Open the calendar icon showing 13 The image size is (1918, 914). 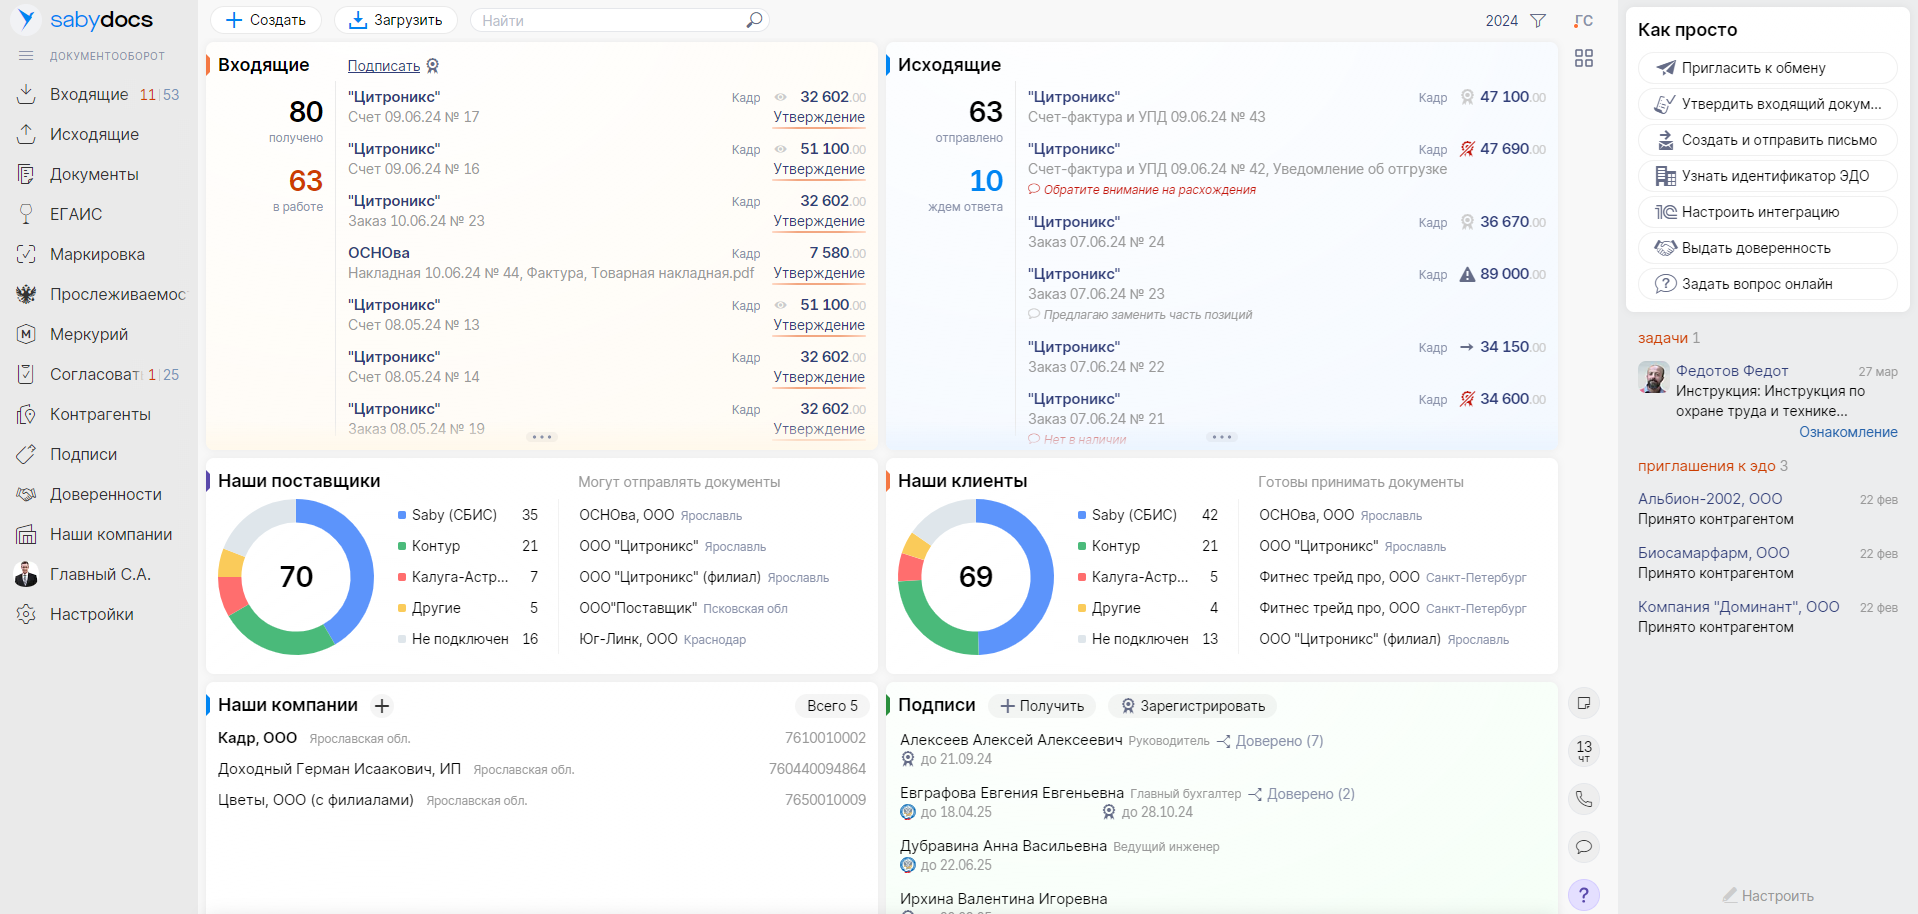[1584, 751]
